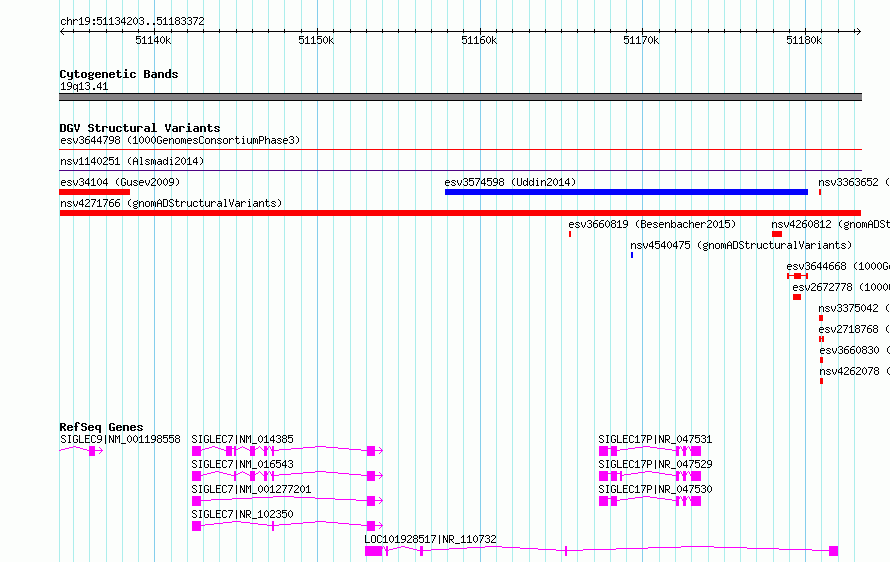890x562 pixels.
Task: Click the DGV Structural Variants track heading
Action: [x=140, y=128]
